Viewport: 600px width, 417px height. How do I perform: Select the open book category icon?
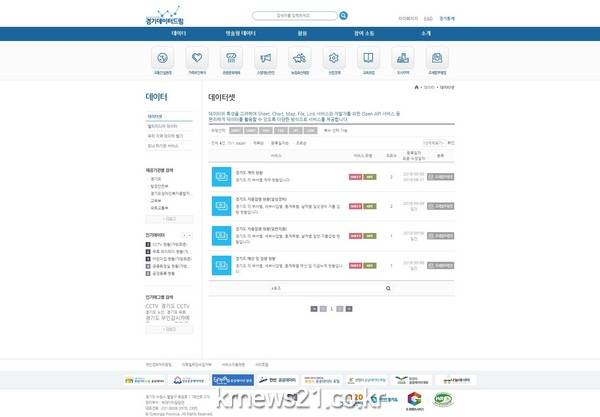pos(369,57)
